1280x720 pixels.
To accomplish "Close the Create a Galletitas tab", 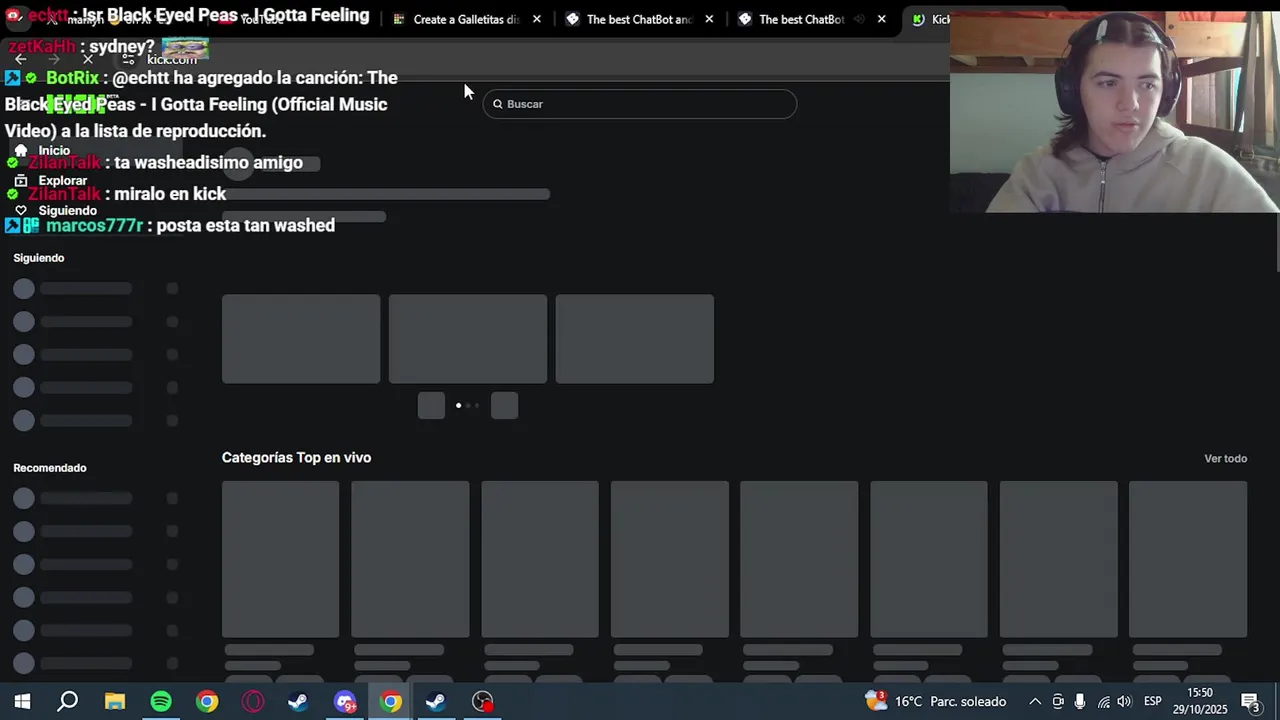I will click(537, 19).
